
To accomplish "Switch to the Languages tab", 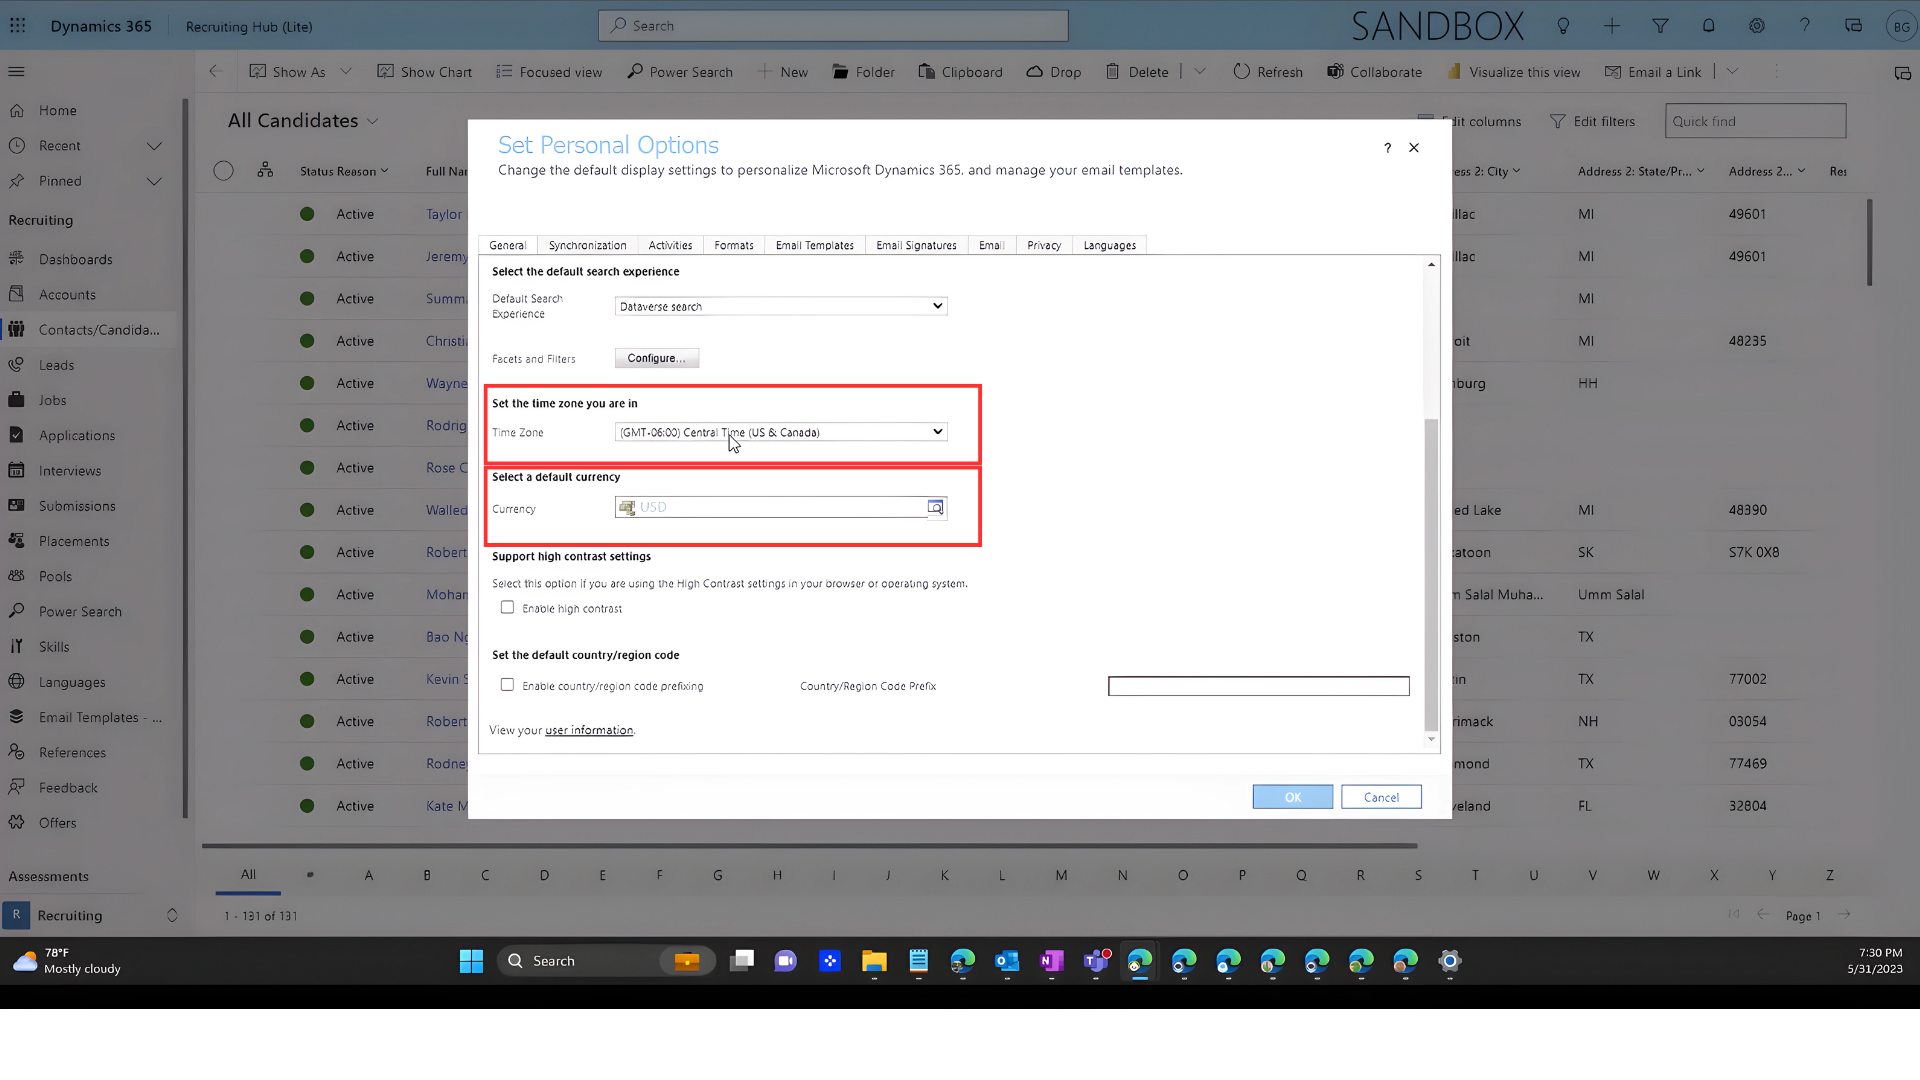I will point(1109,245).
